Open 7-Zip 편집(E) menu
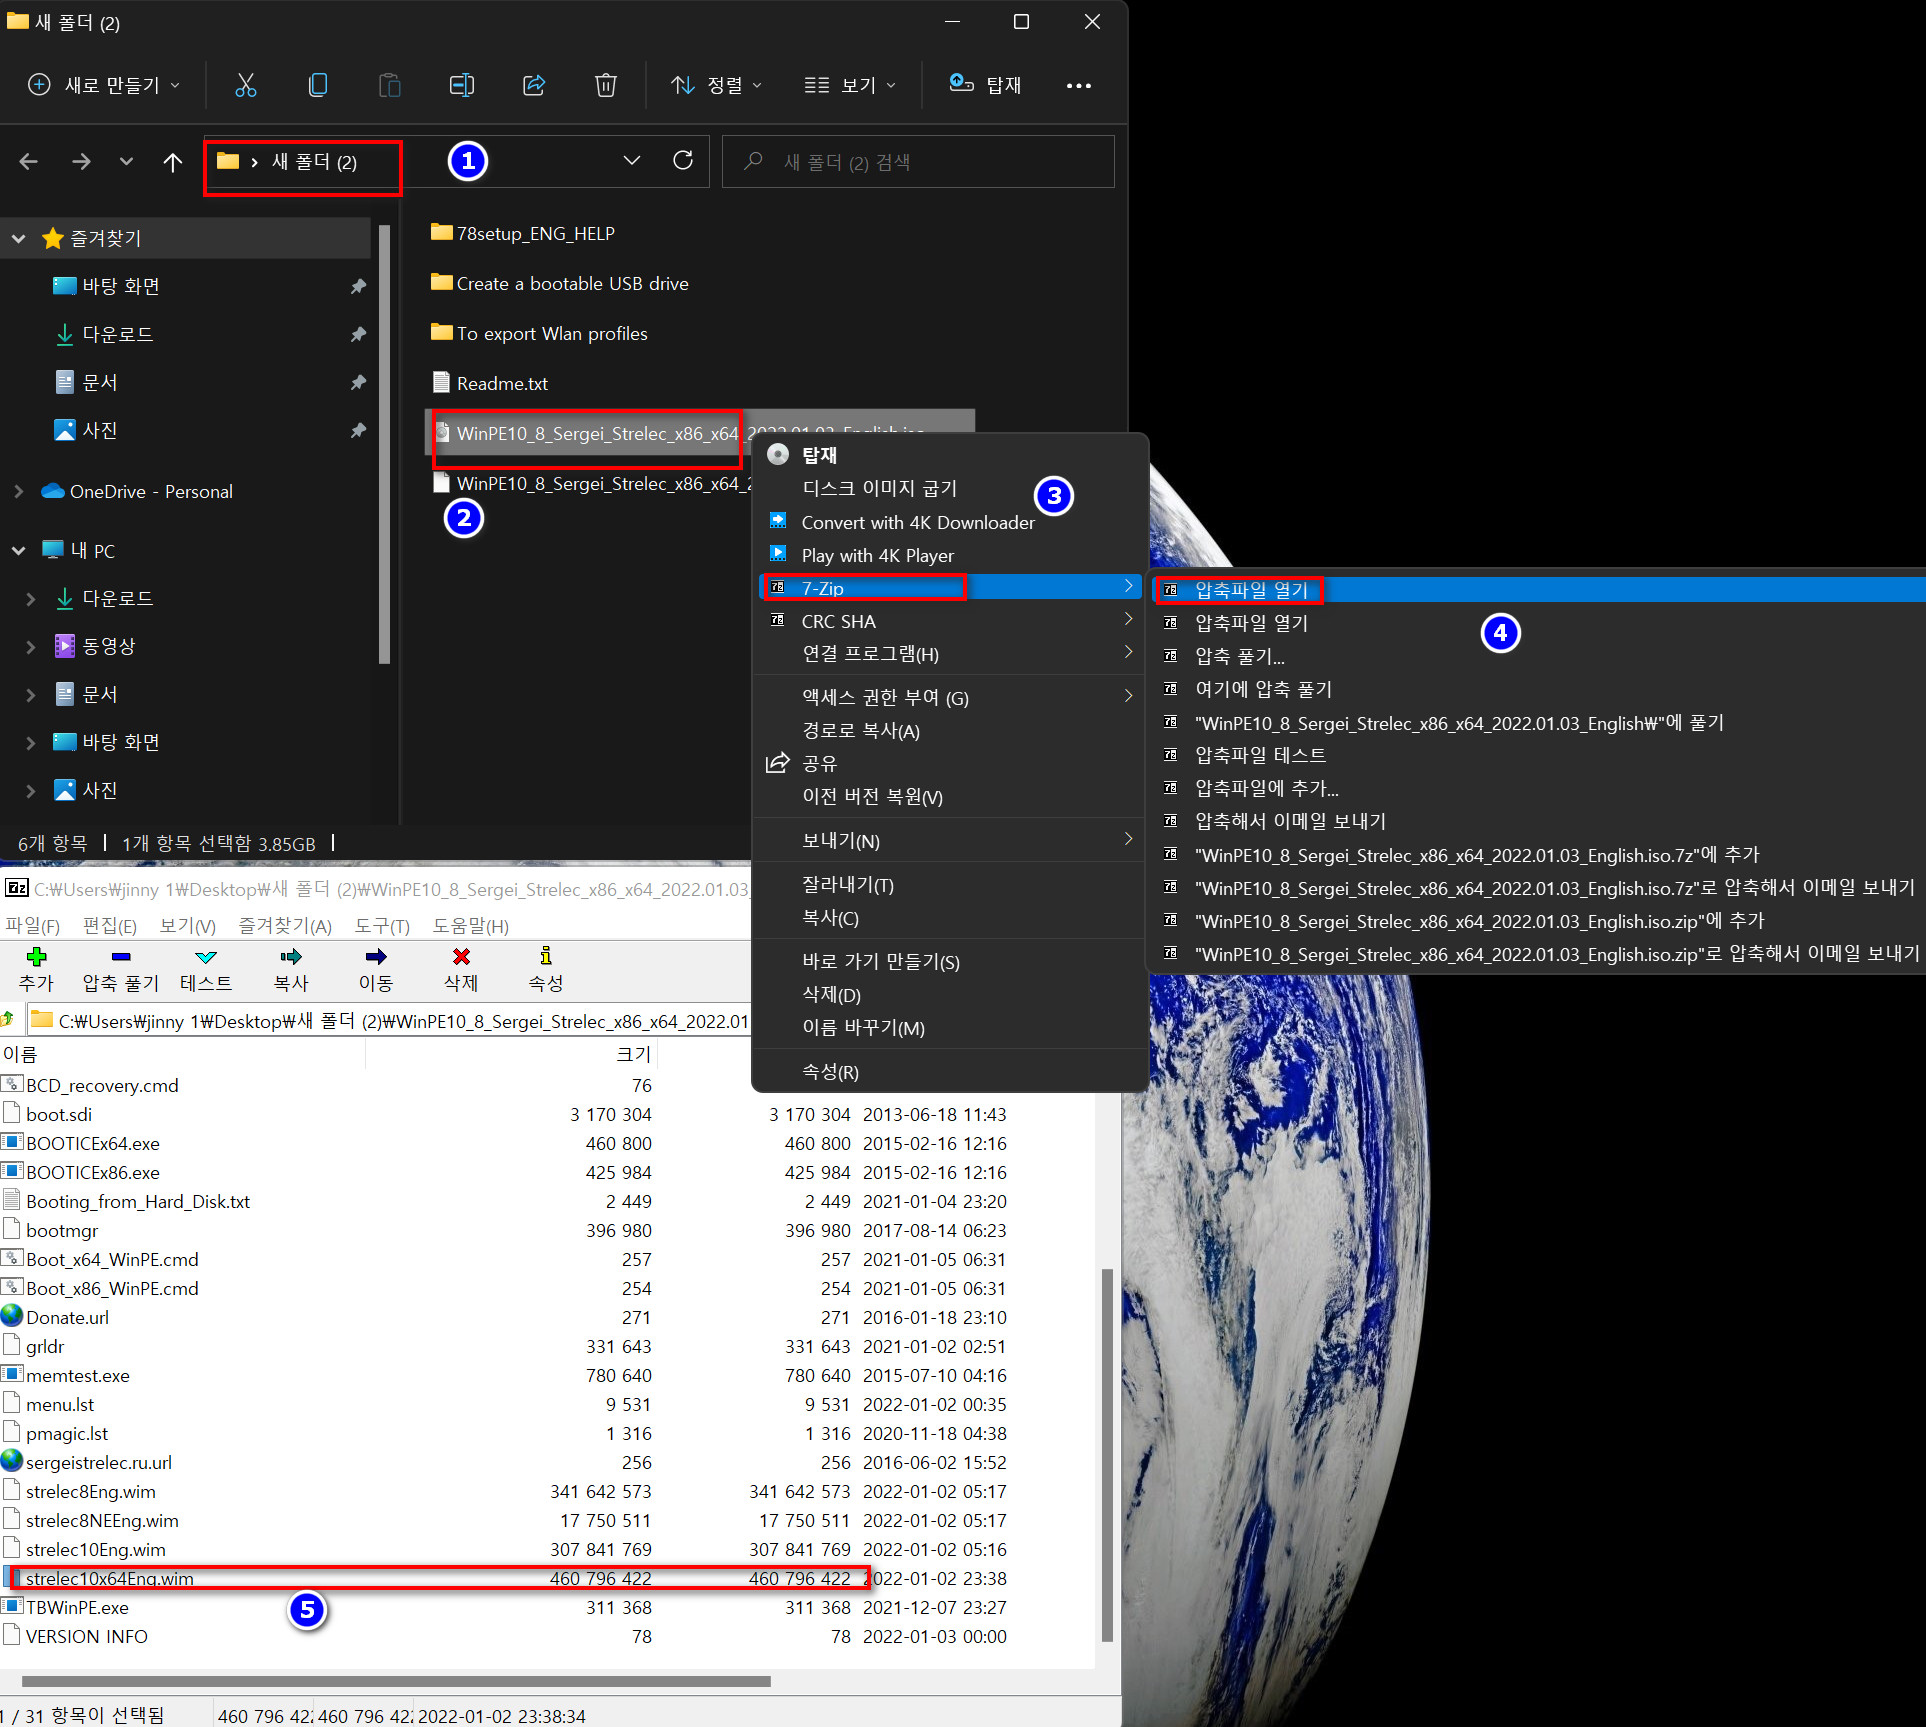Screen dimensions: 1926x1727 [x=109, y=926]
